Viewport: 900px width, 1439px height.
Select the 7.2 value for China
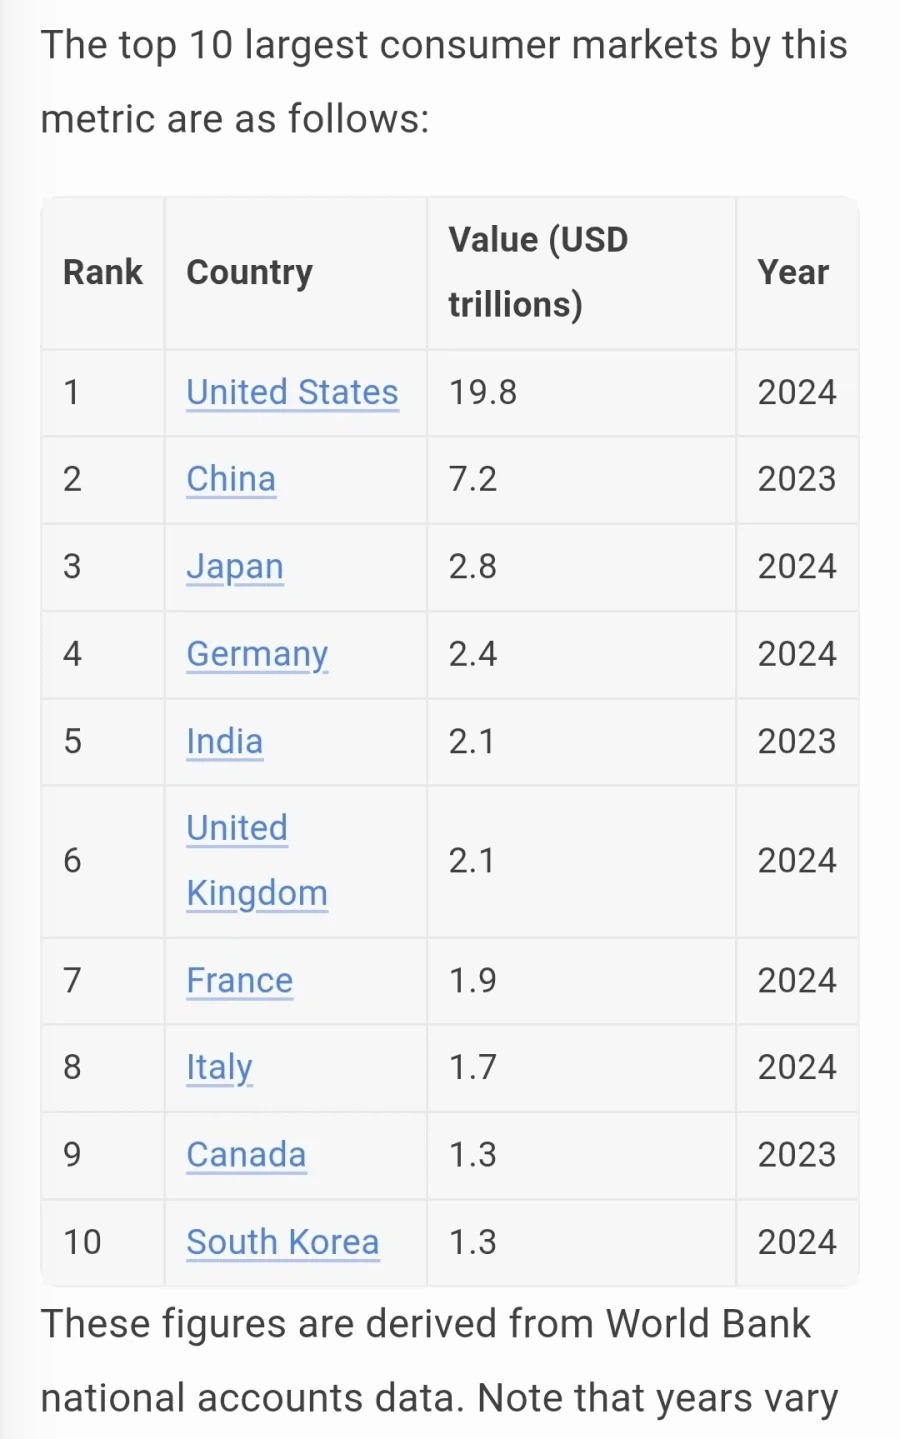(581, 480)
